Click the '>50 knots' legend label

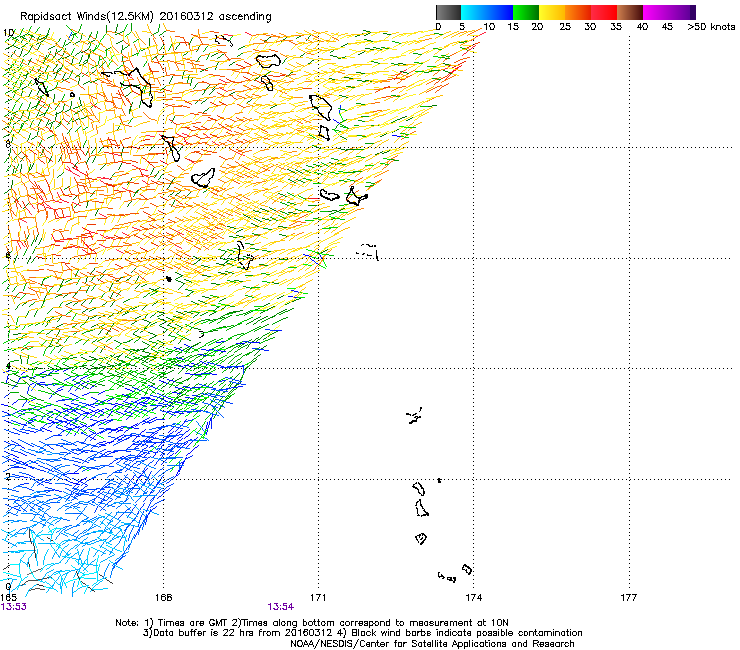click(x=711, y=26)
